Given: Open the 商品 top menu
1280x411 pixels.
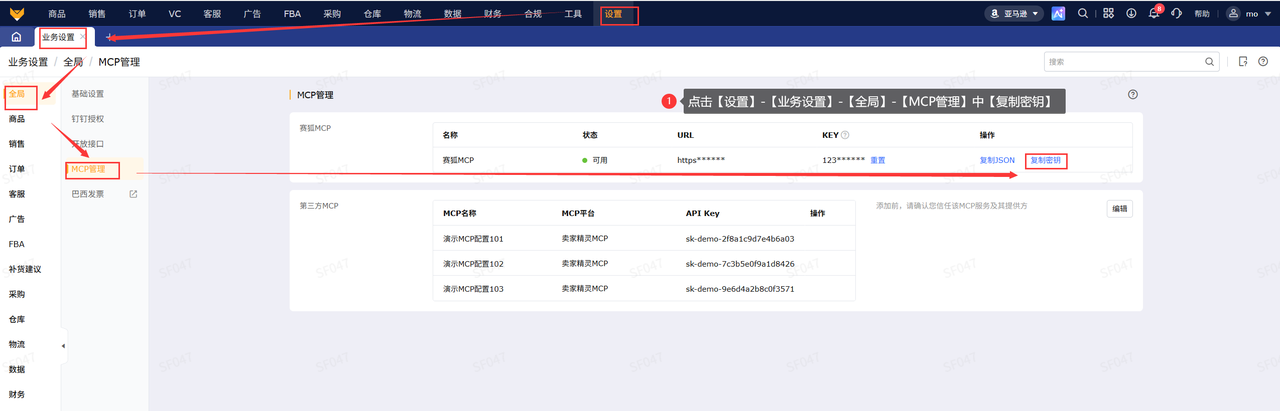Looking at the screenshot, I should tap(57, 14).
